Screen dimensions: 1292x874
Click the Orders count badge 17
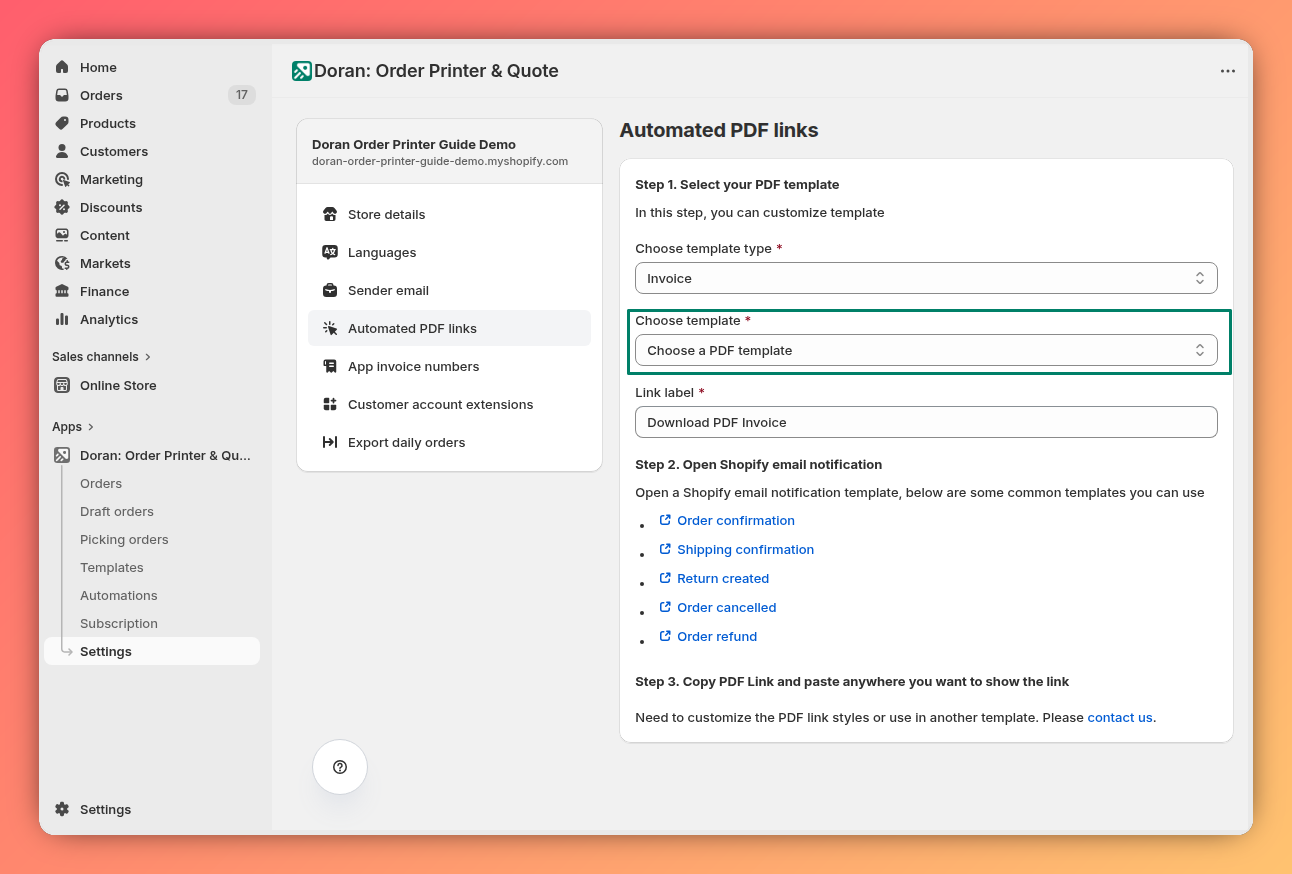242,95
